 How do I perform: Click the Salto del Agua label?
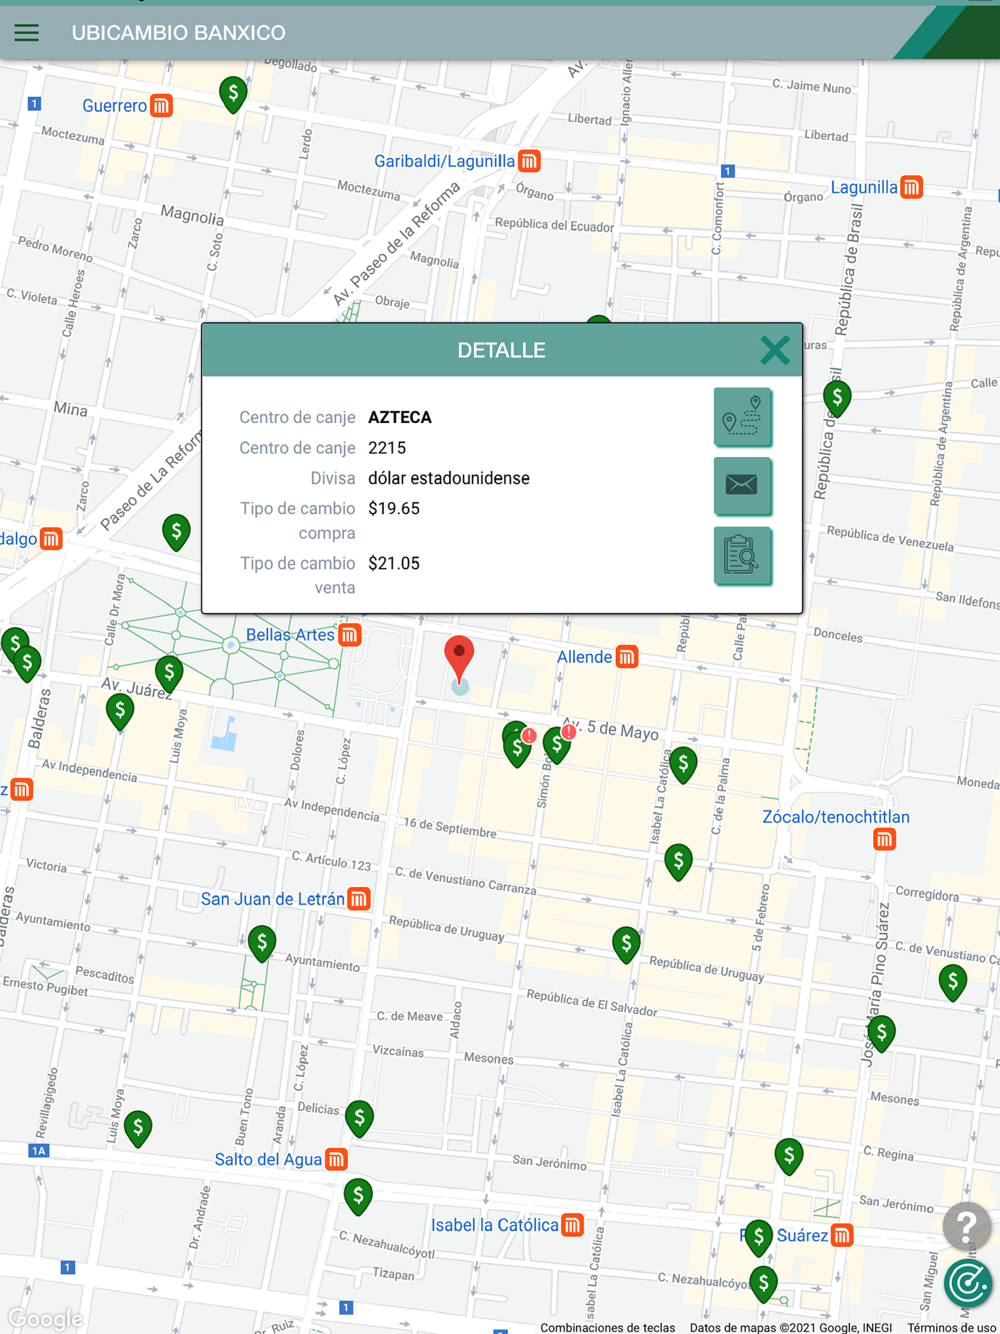[x=268, y=1160]
